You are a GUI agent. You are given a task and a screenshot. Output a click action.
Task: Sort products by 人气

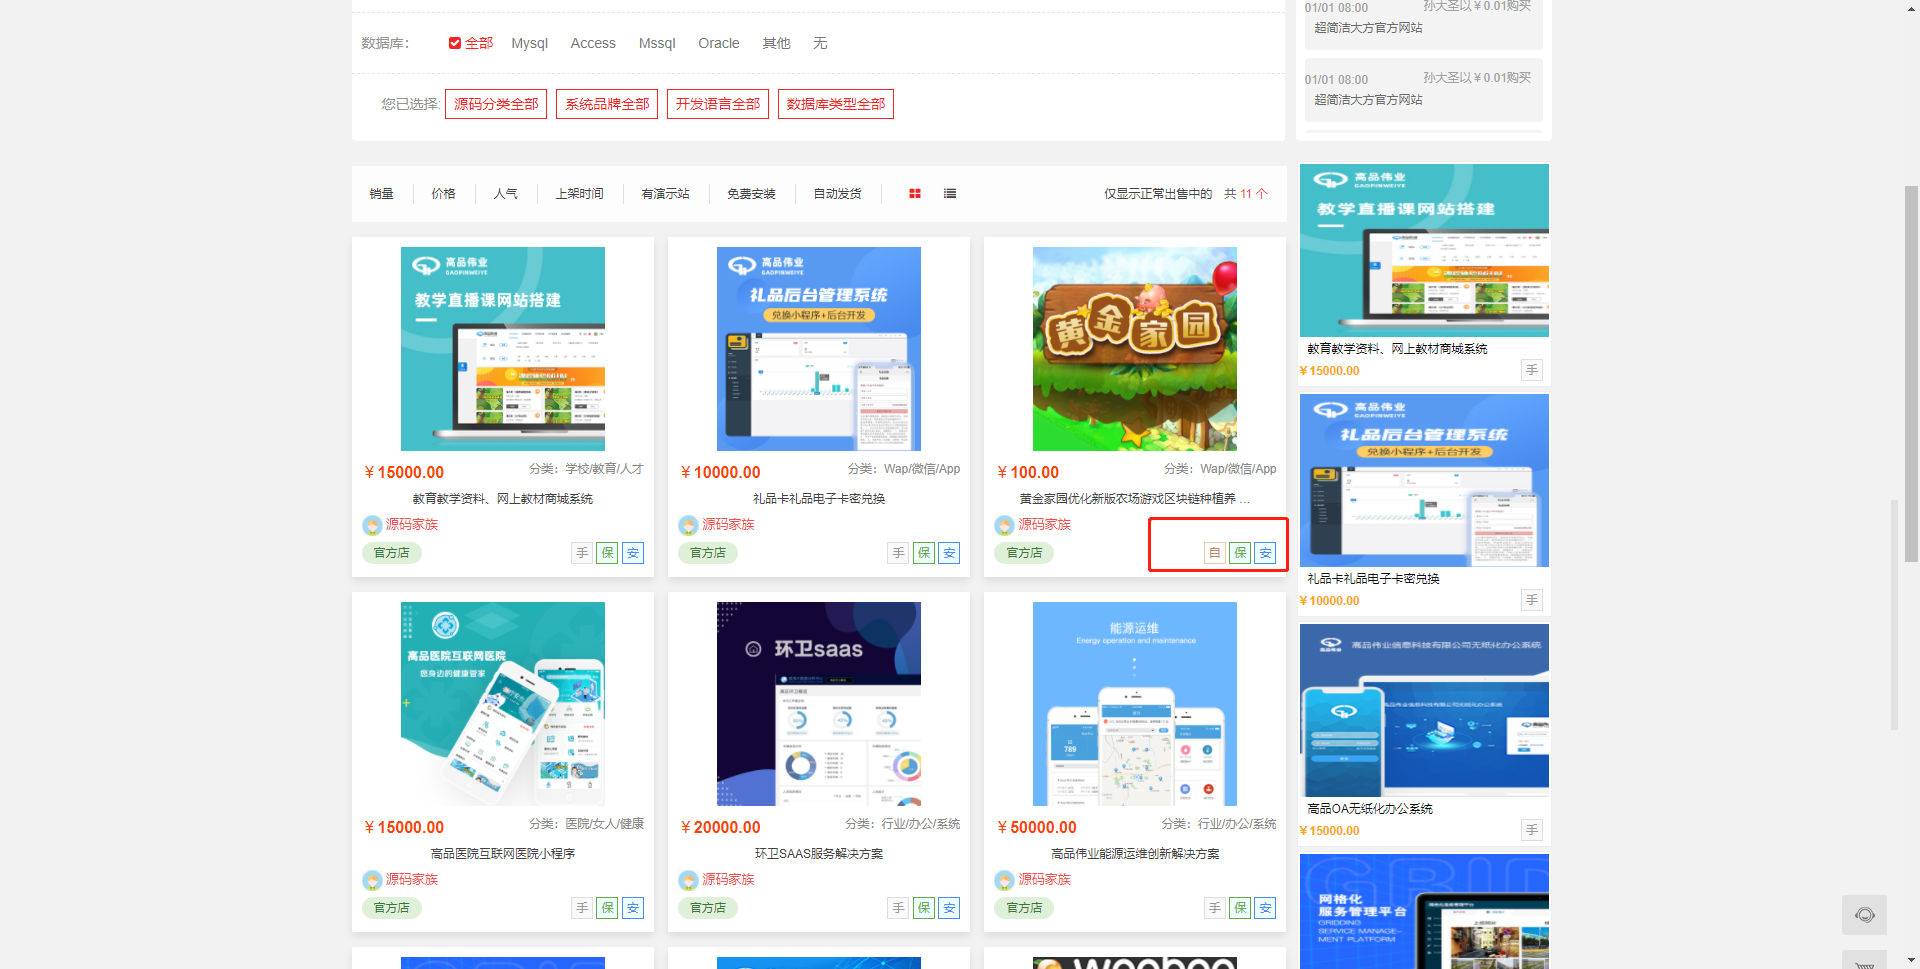pos(505,194)
